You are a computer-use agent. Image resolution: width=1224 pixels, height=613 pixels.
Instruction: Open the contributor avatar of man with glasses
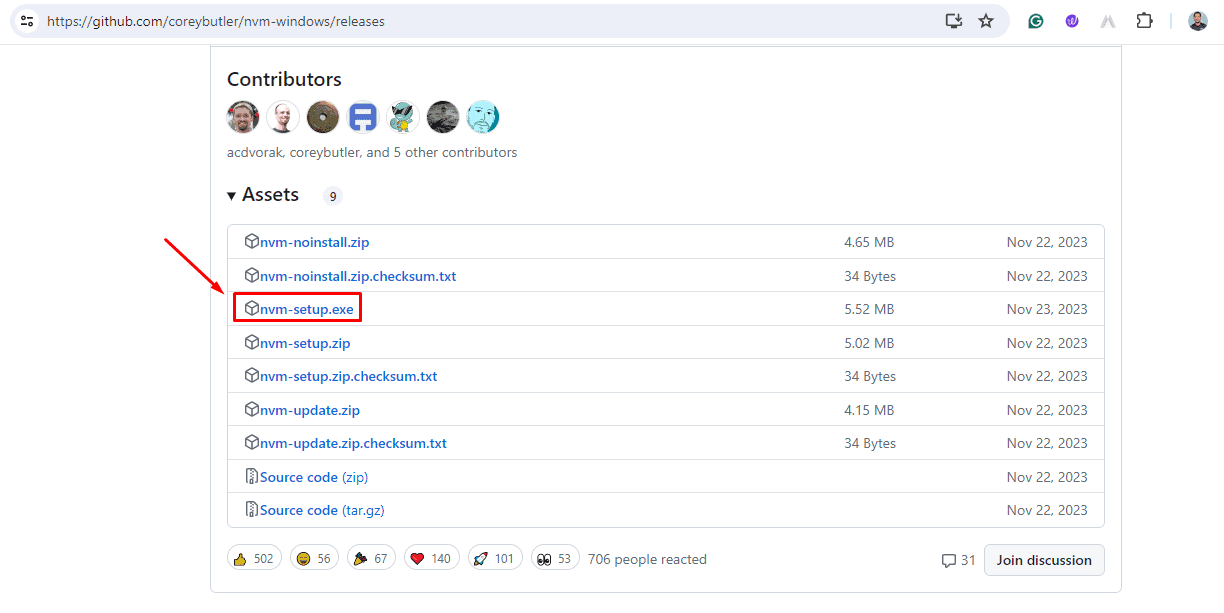pos(243,117)
